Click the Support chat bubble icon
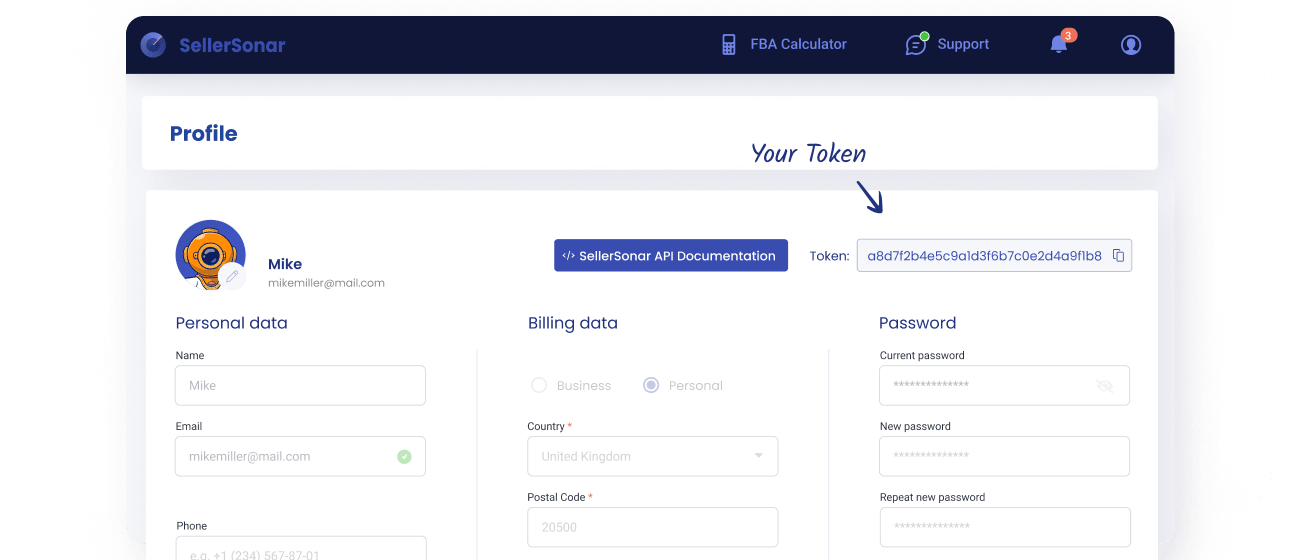This screenshot has height=560, width=1302. point(916,45)
